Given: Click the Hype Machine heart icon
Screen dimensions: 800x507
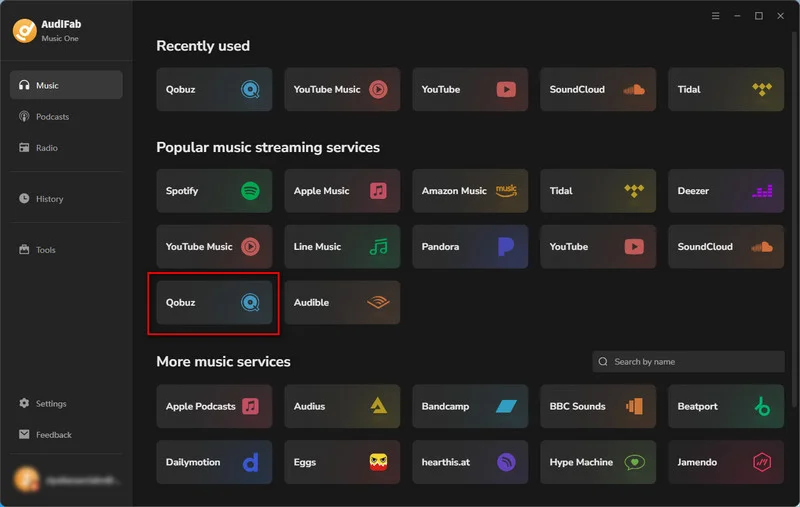Looking at the screenshot, I should pyautogui.click(x=634, y=462).
